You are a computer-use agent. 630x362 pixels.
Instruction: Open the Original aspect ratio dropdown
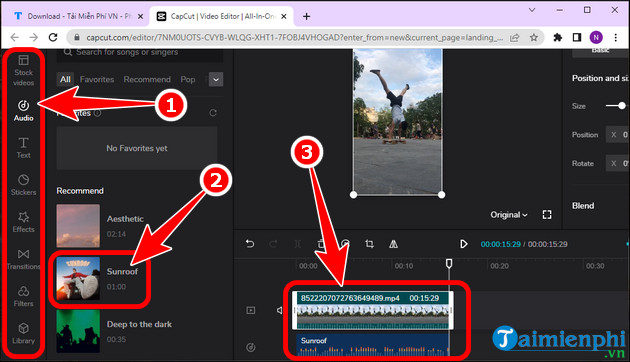click(508, 215)
